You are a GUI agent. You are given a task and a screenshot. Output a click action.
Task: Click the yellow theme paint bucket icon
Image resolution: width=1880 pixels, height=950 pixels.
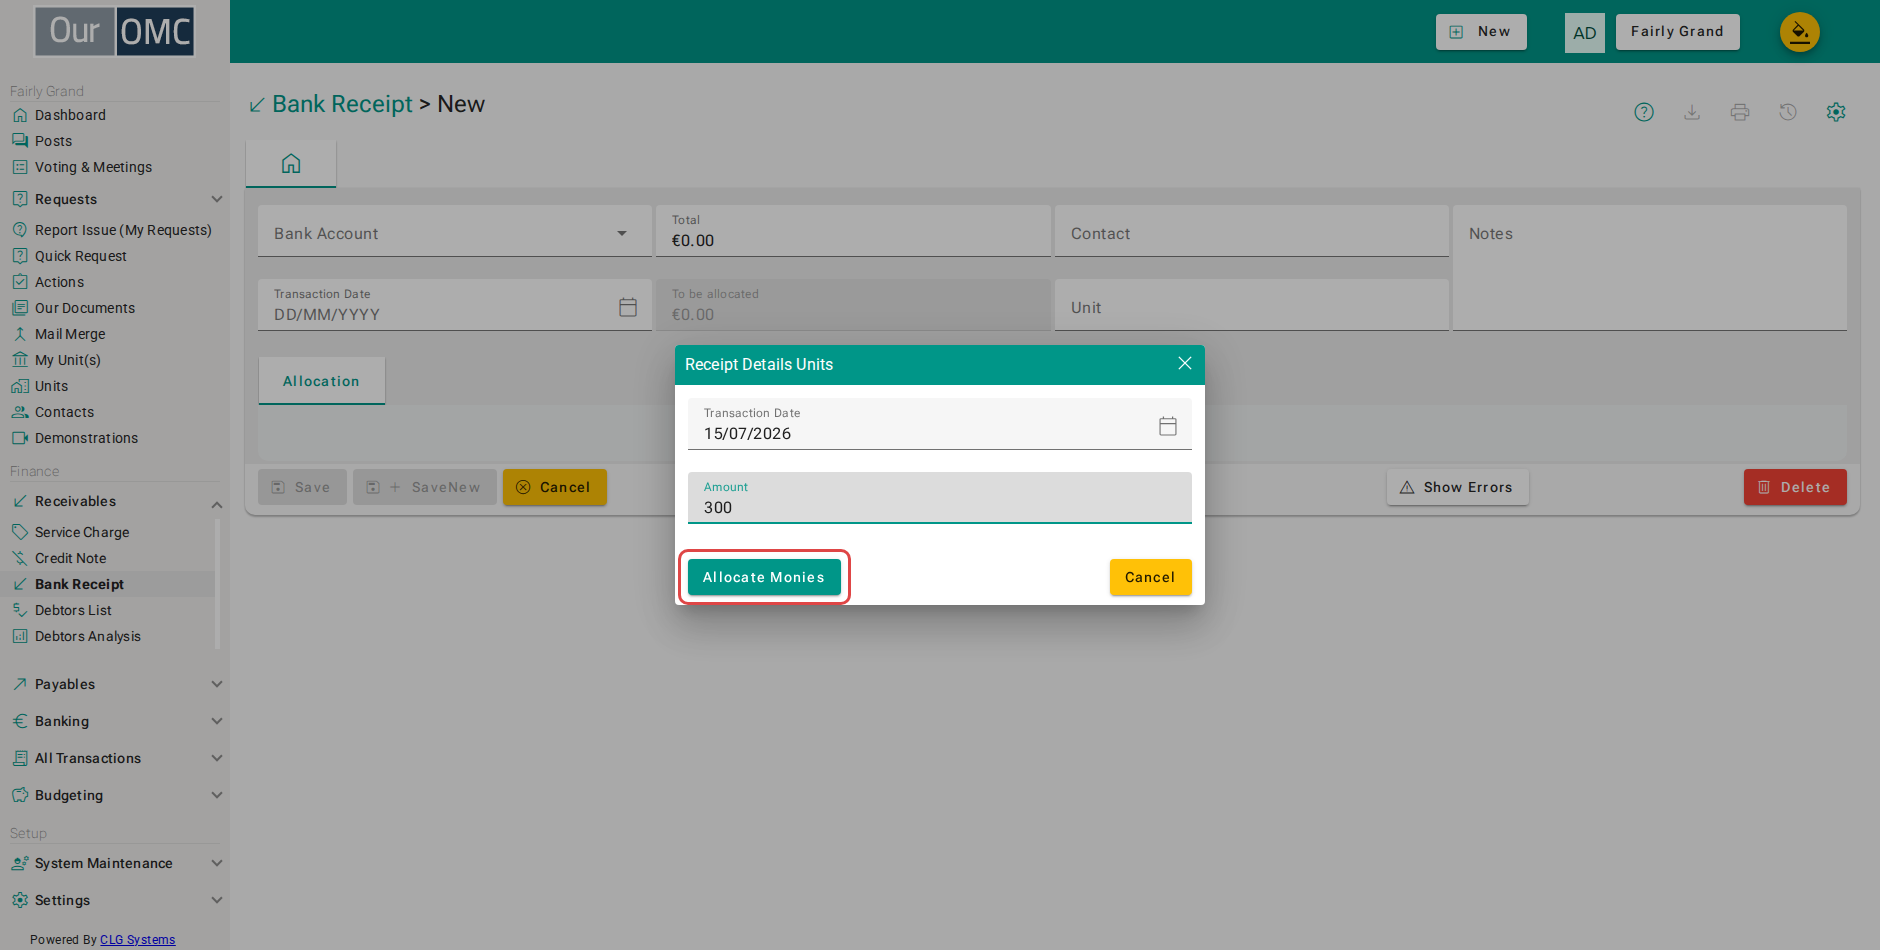coord(1800,32)
